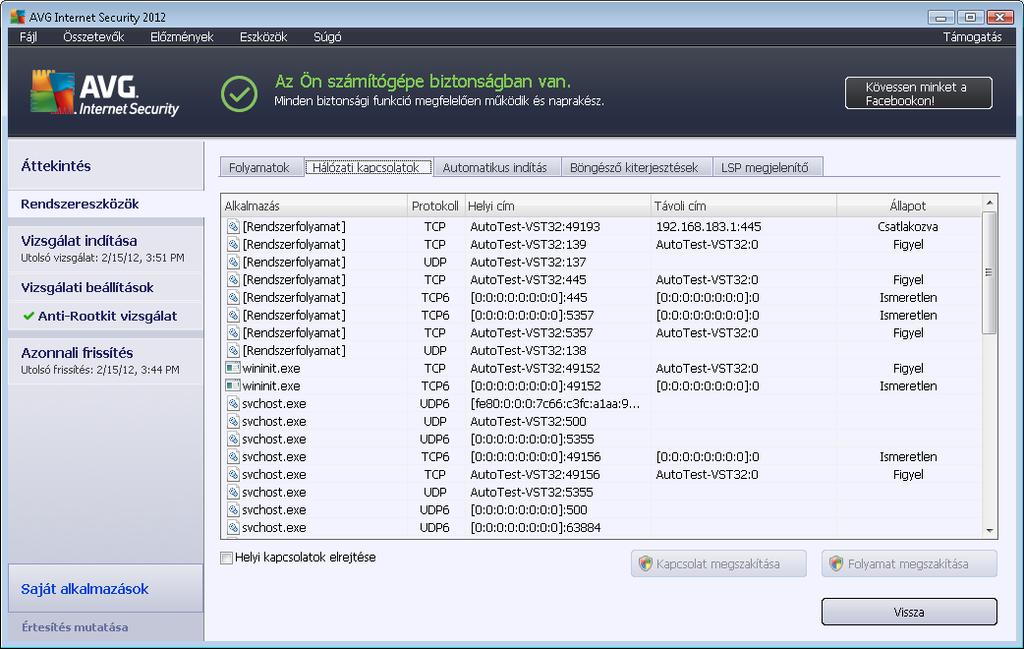Open the Összetevők menu
This screenshot has width=1024, height=649.
coord(93,37)
